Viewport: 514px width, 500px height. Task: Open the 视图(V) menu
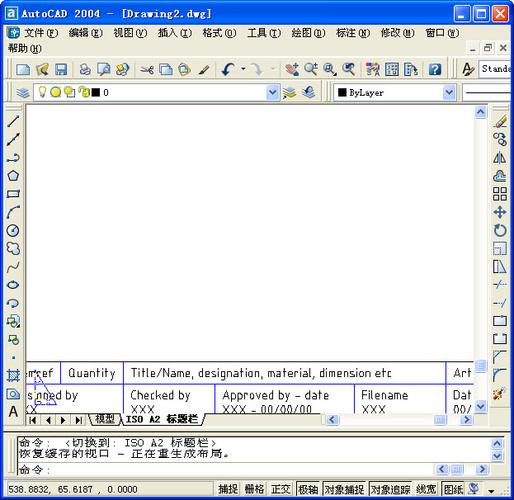pos(130,33)
